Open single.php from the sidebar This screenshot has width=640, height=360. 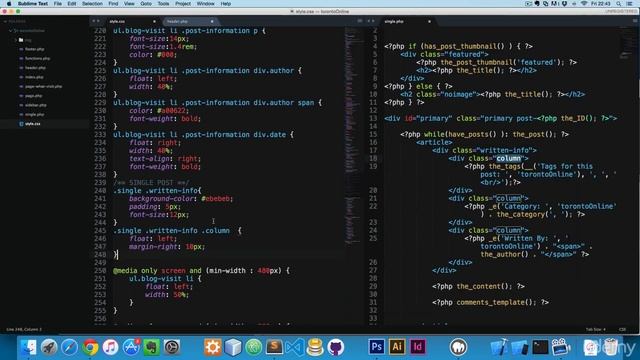point(34,115)
